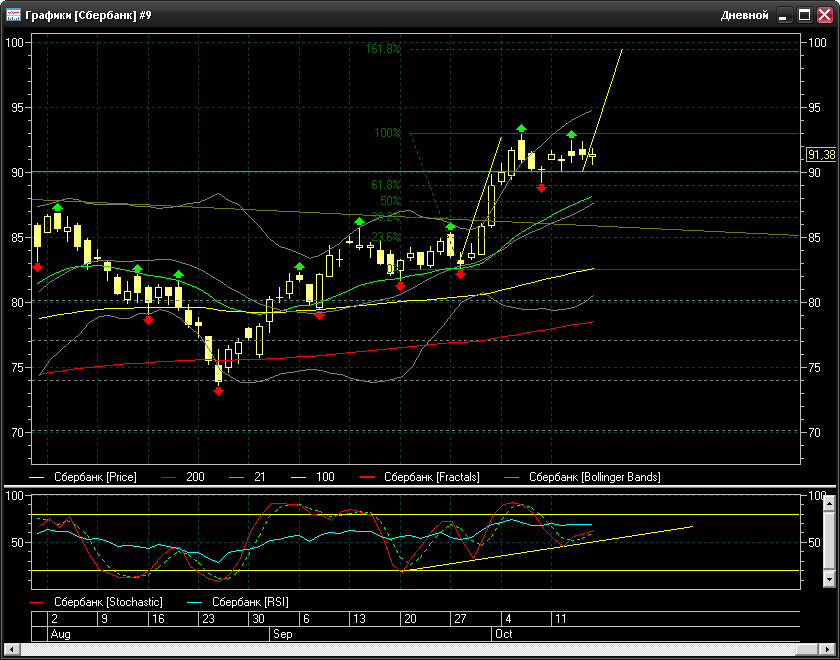
Task: Click the red down fractal below the 90 level in October
Action: [x=542, y=188]
